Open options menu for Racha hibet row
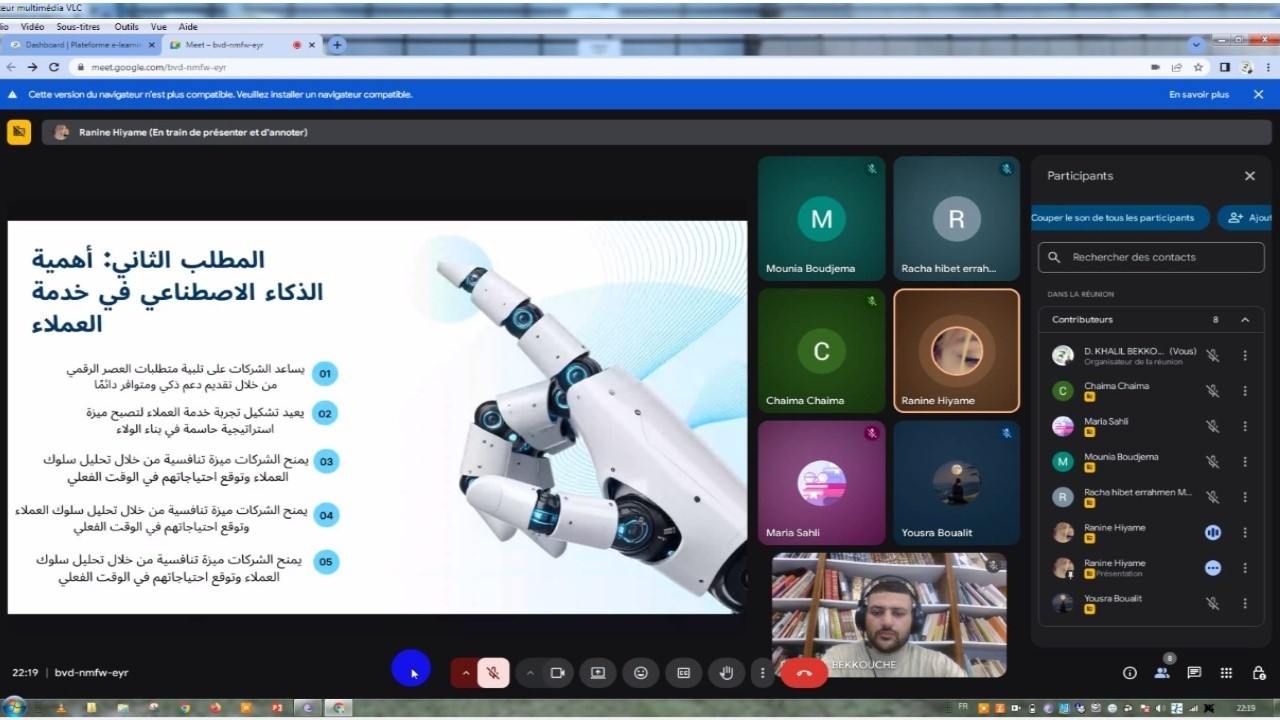The width and height of the screenshot is (1280, 720). click(x=1245, y=497)
